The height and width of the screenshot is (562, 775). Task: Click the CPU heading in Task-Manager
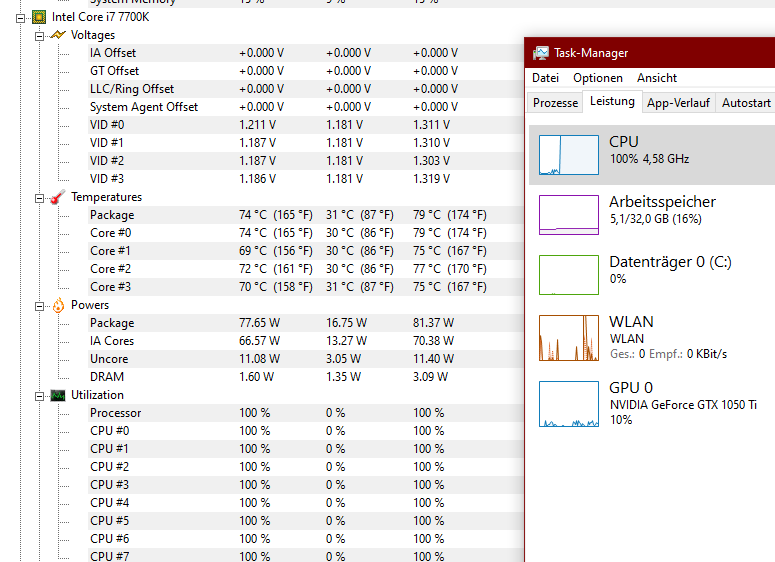click(x=624, y=142)
